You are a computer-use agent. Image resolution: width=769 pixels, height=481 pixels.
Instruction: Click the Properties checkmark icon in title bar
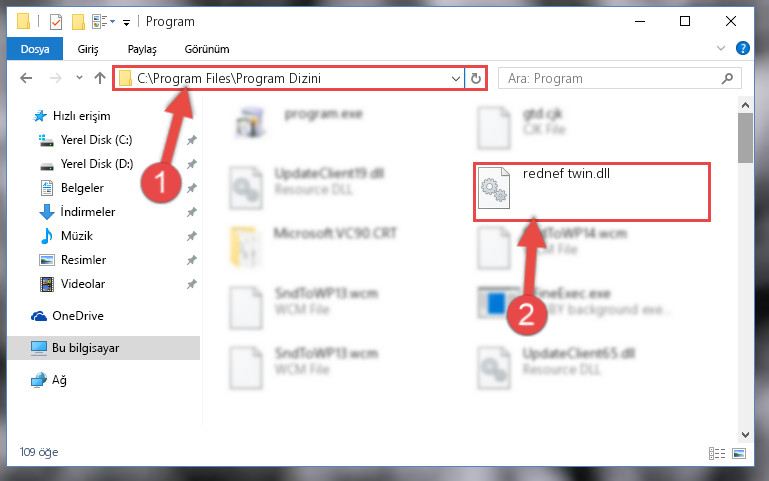(x=56, y=22)
